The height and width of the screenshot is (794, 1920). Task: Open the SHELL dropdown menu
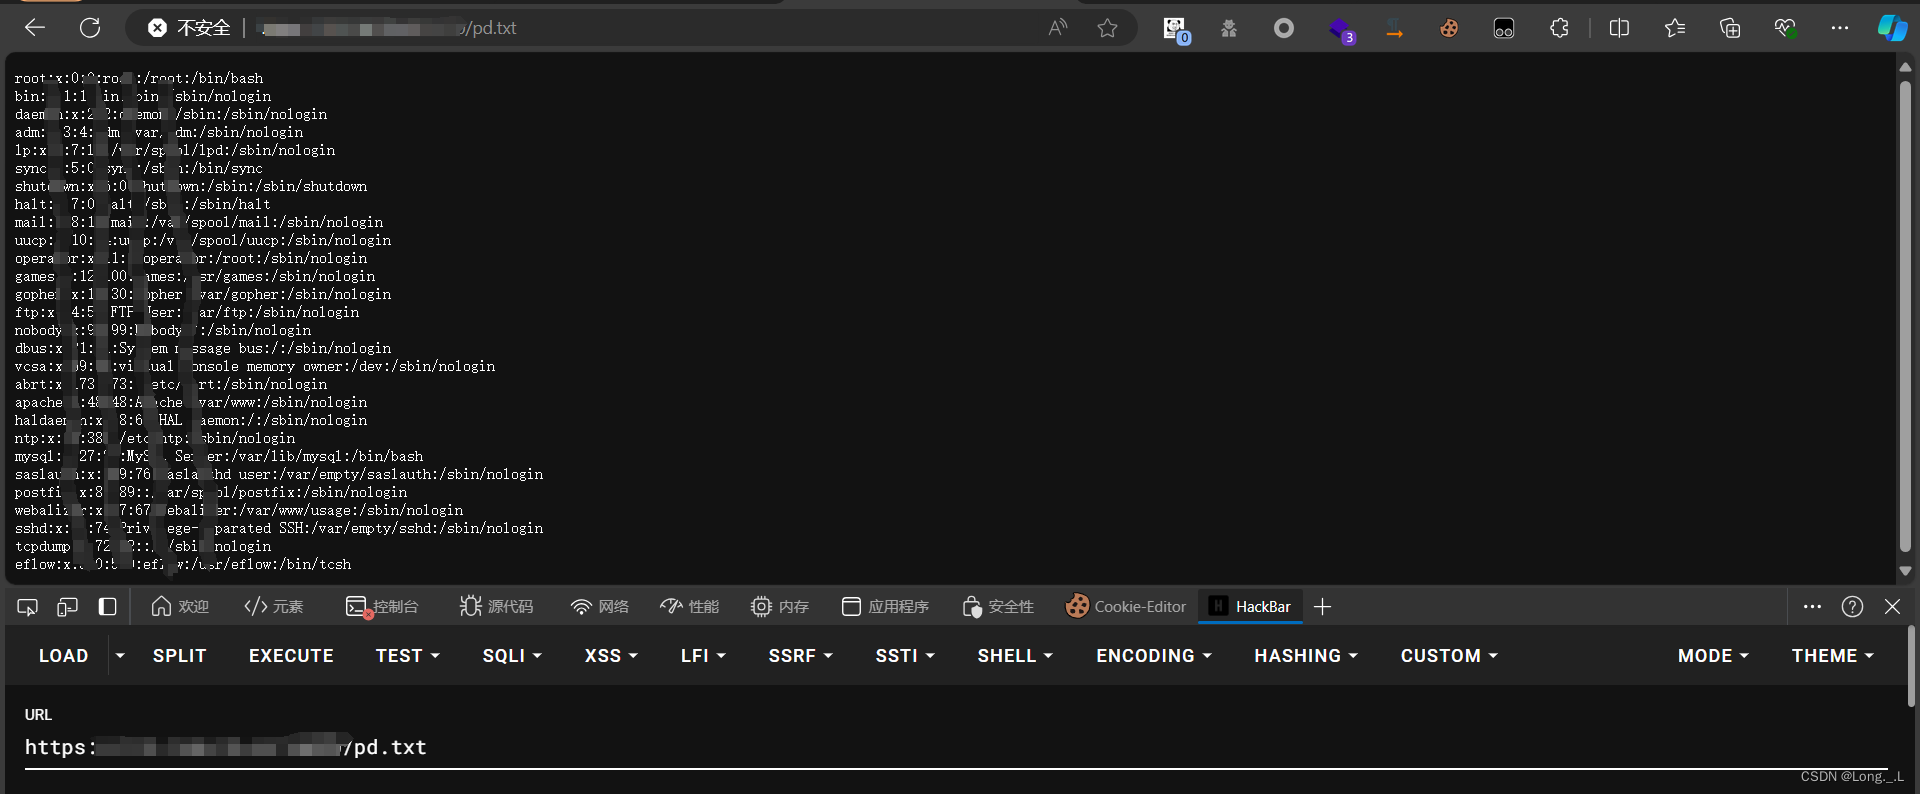click(x=1015, y=656)
